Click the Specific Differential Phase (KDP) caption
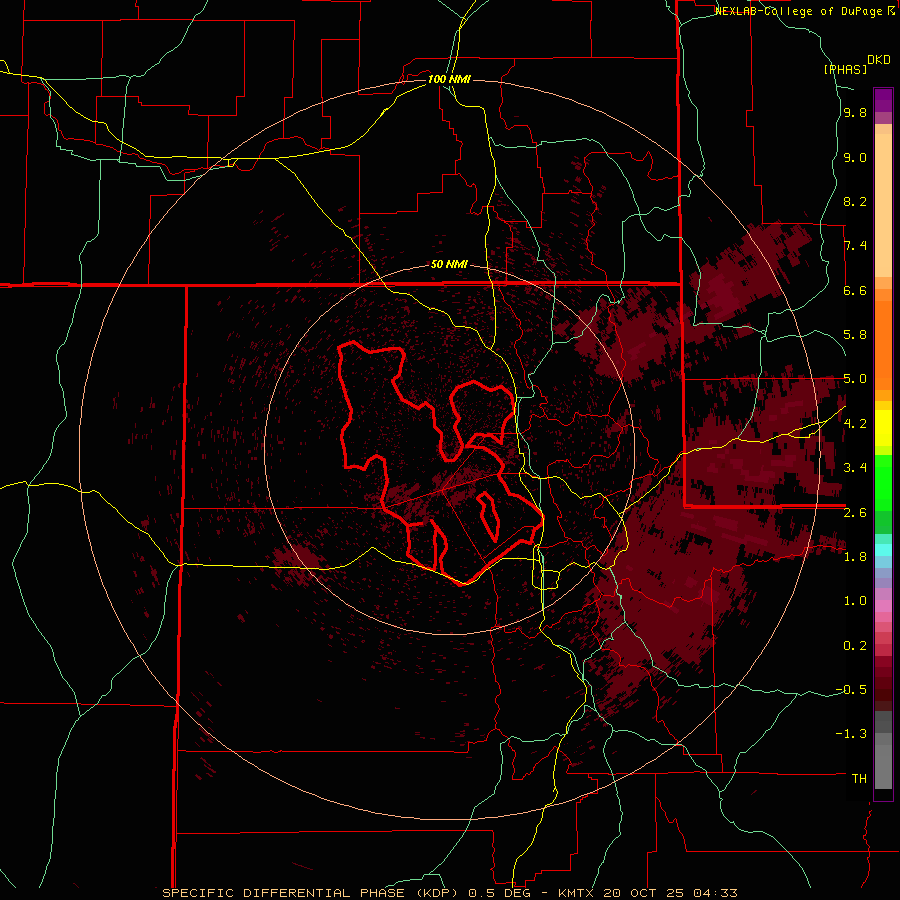The height and width of the screenshot is (900, 900). pyautogui.click(x=312, y=893)
